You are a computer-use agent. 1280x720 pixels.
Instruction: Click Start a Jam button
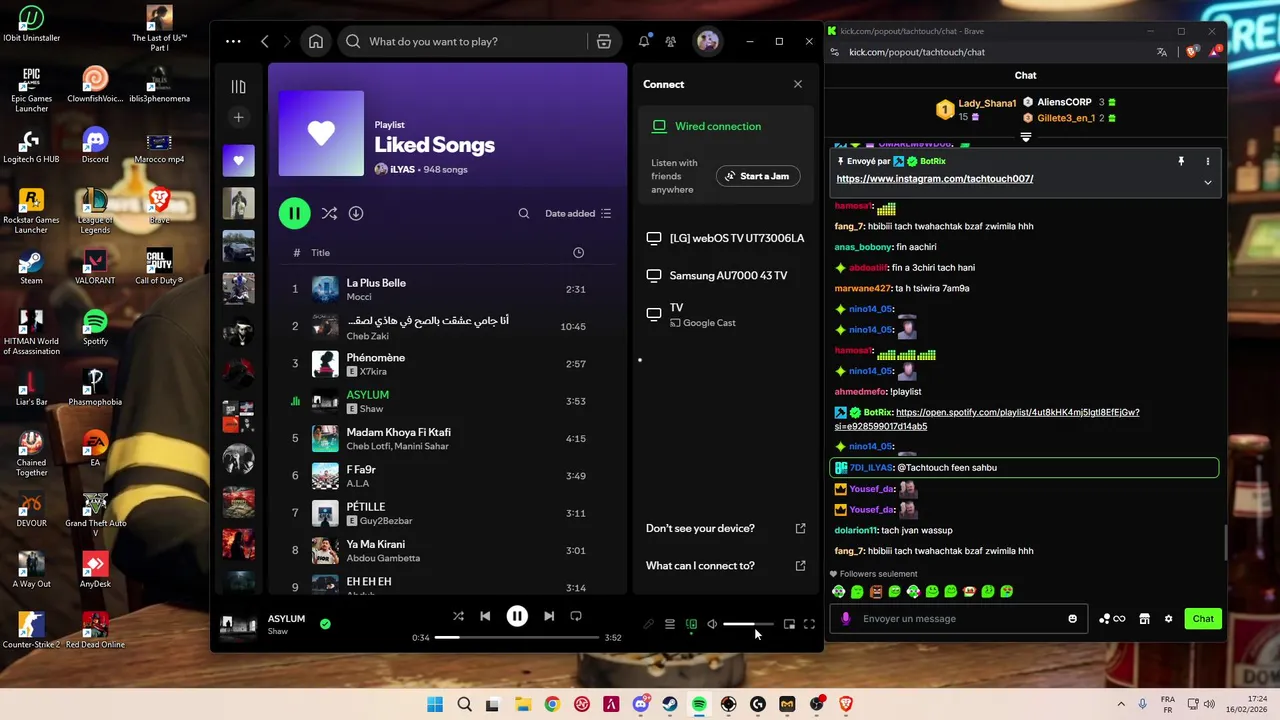click(x=758, y=176)
